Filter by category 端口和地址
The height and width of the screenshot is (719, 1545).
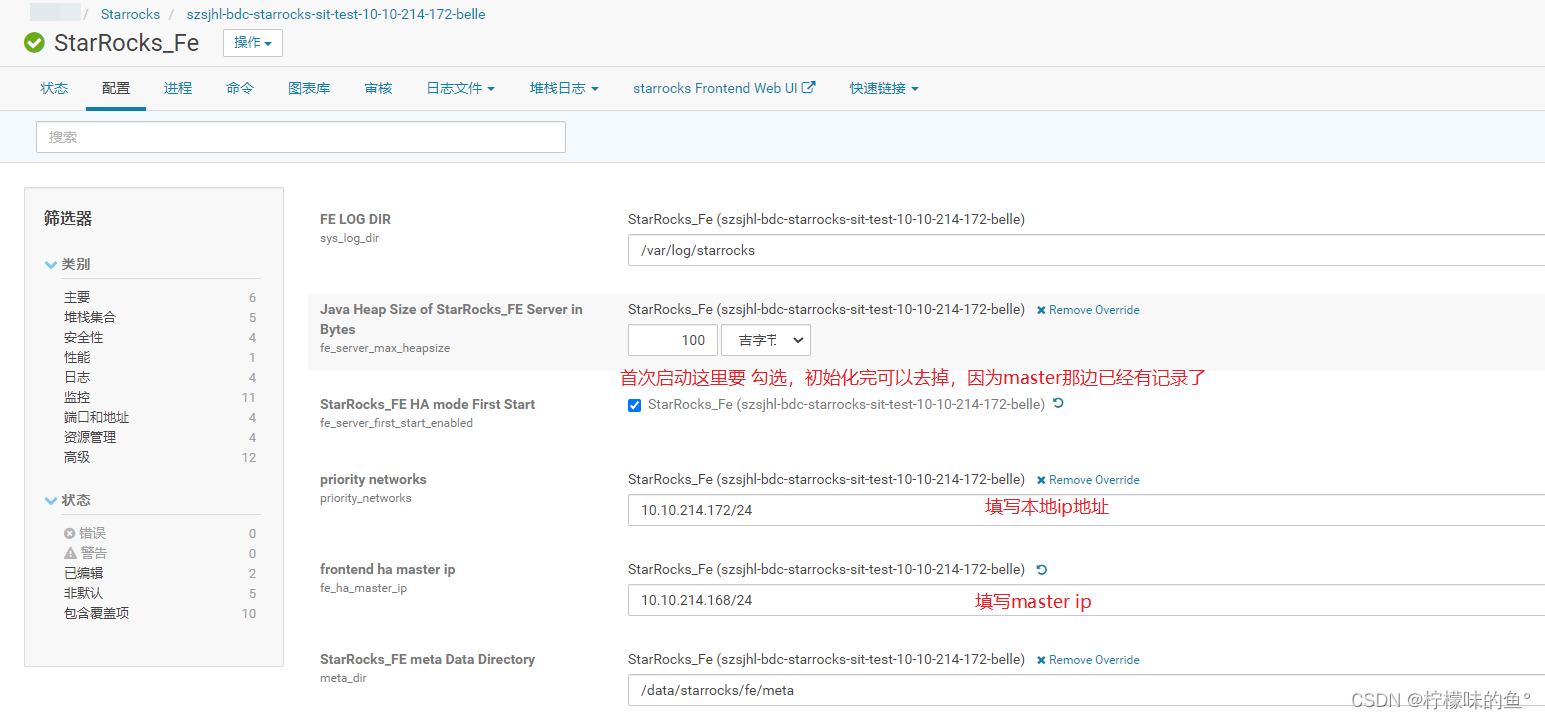point(97,417)
